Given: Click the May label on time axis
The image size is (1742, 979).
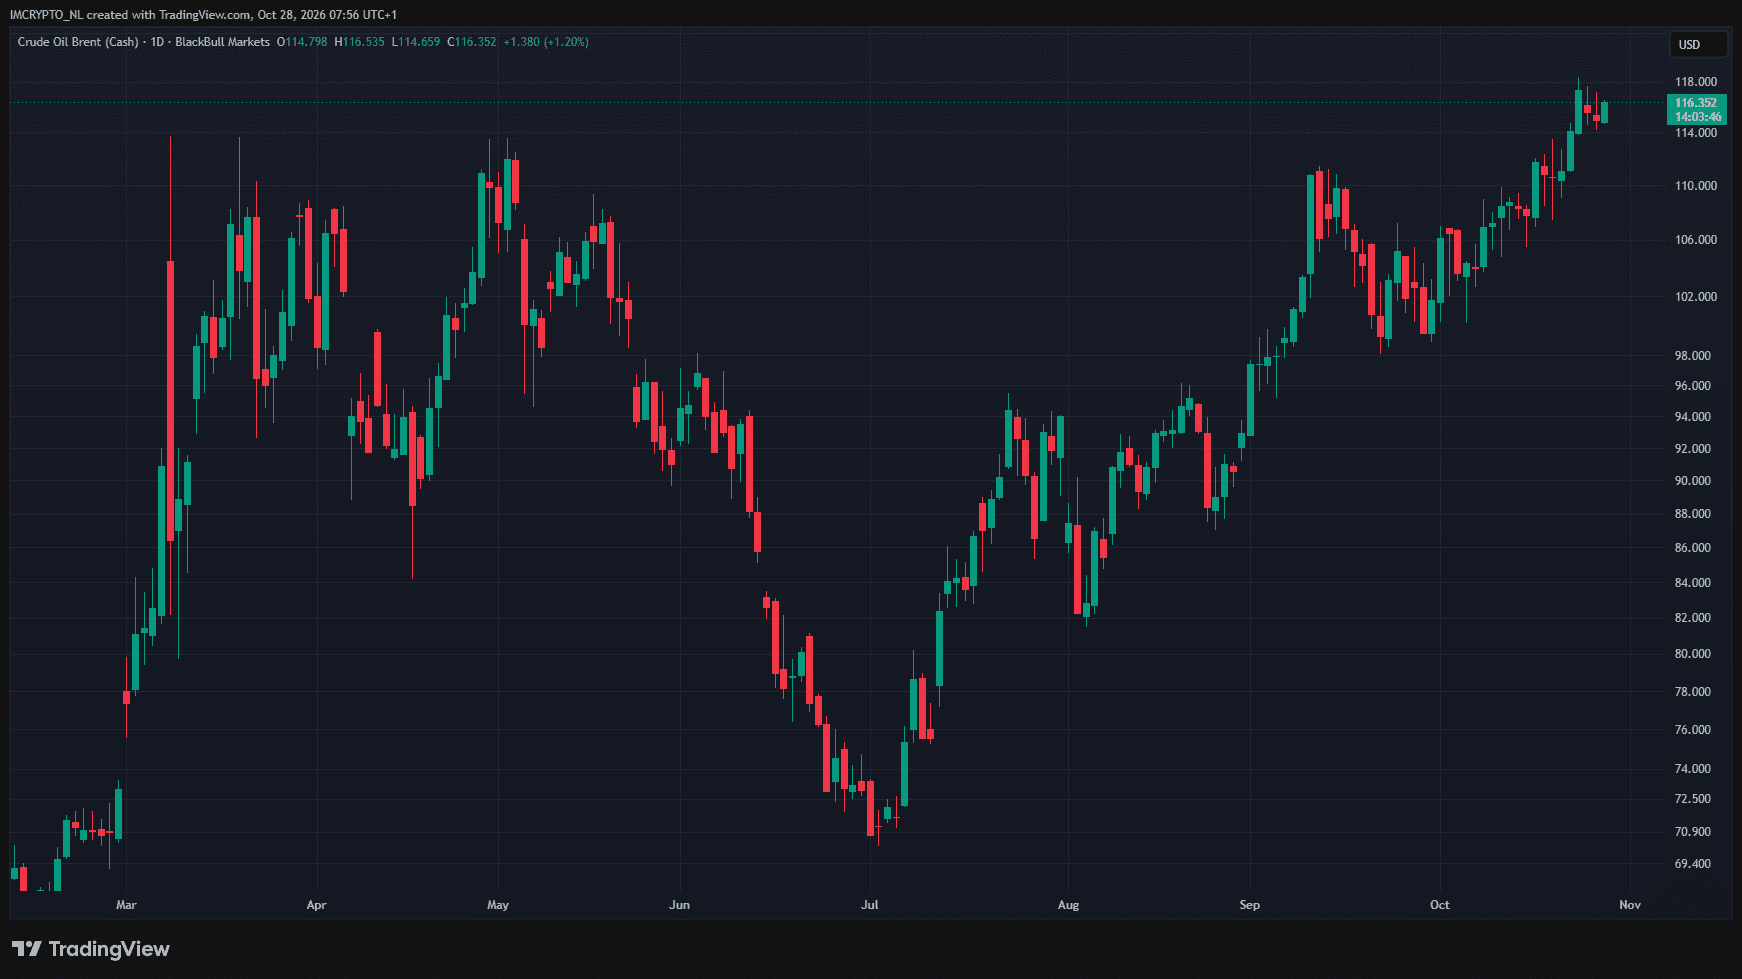Looking at the screenshot, I should [x=498, y=905].
